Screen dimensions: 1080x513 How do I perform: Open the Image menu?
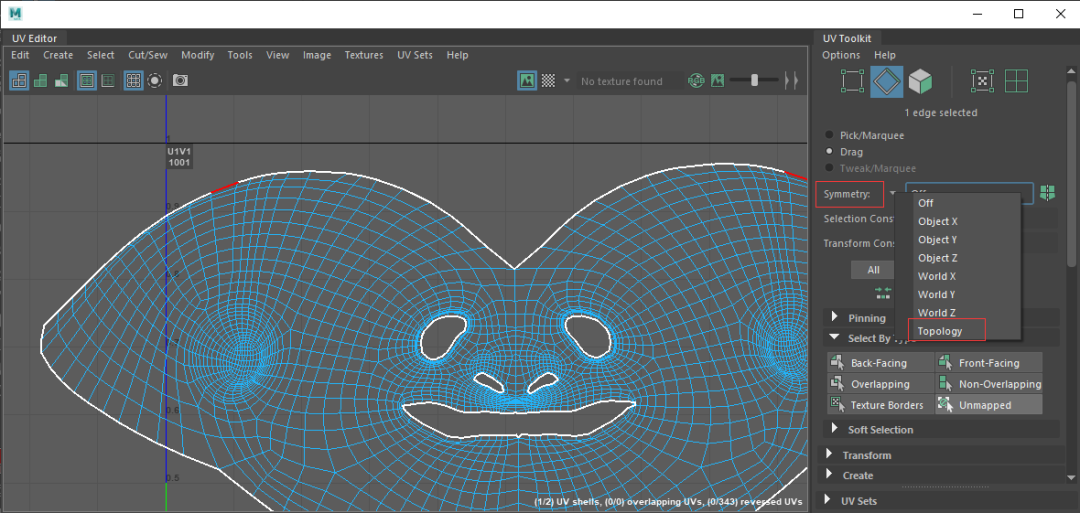pos(317,55)
